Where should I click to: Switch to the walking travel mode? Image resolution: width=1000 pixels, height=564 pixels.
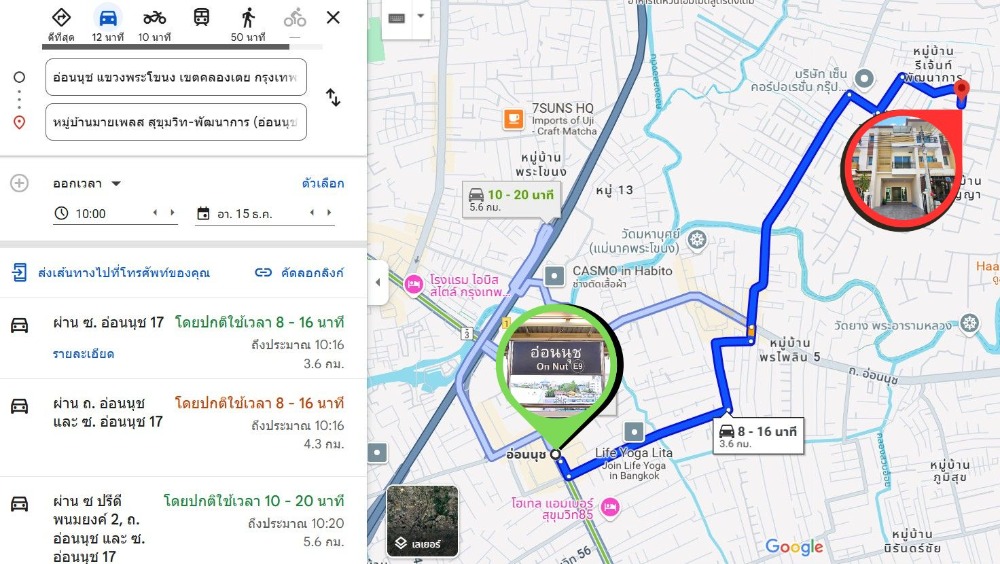pos(248,18)
